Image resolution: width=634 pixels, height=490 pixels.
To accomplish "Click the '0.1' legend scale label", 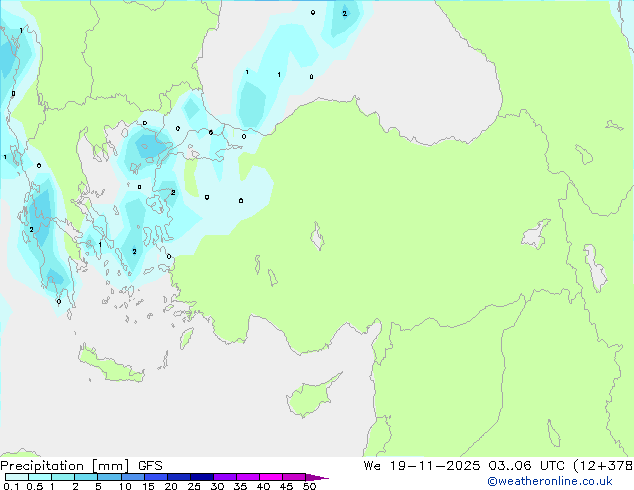I will pos(11,486).
